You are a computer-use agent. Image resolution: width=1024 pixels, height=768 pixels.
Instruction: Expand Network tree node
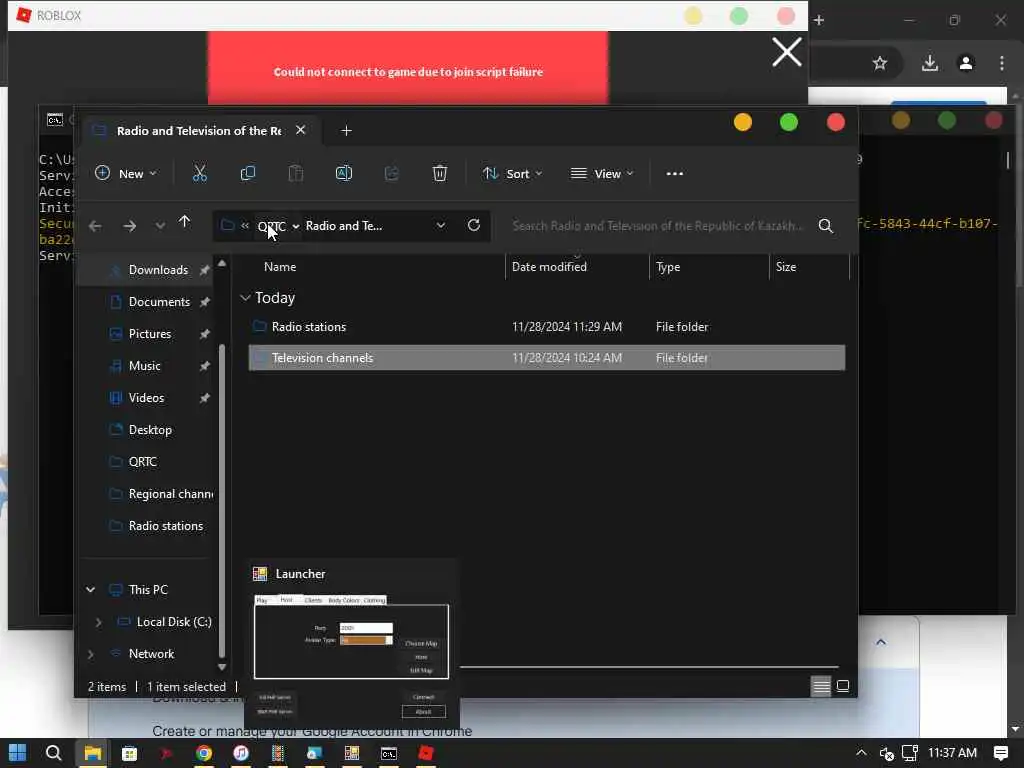click(x=91, y=654)
